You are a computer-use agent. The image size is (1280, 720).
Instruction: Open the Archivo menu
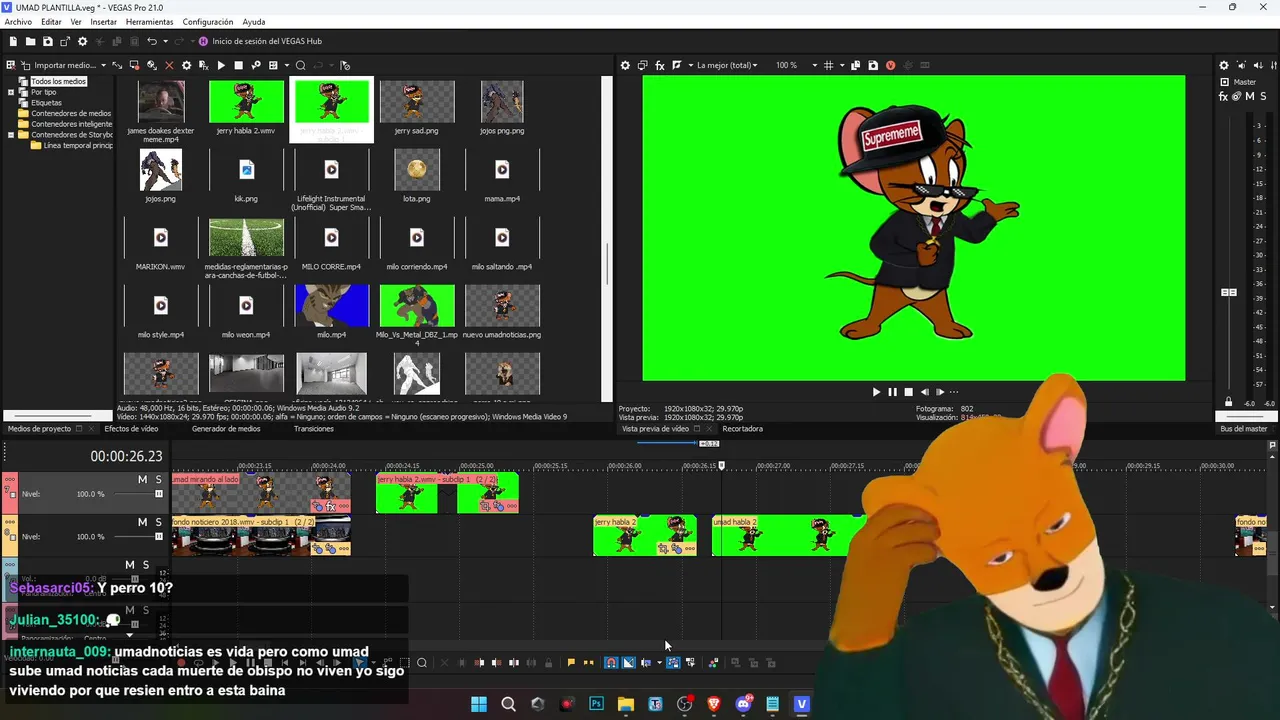(18, 21)
